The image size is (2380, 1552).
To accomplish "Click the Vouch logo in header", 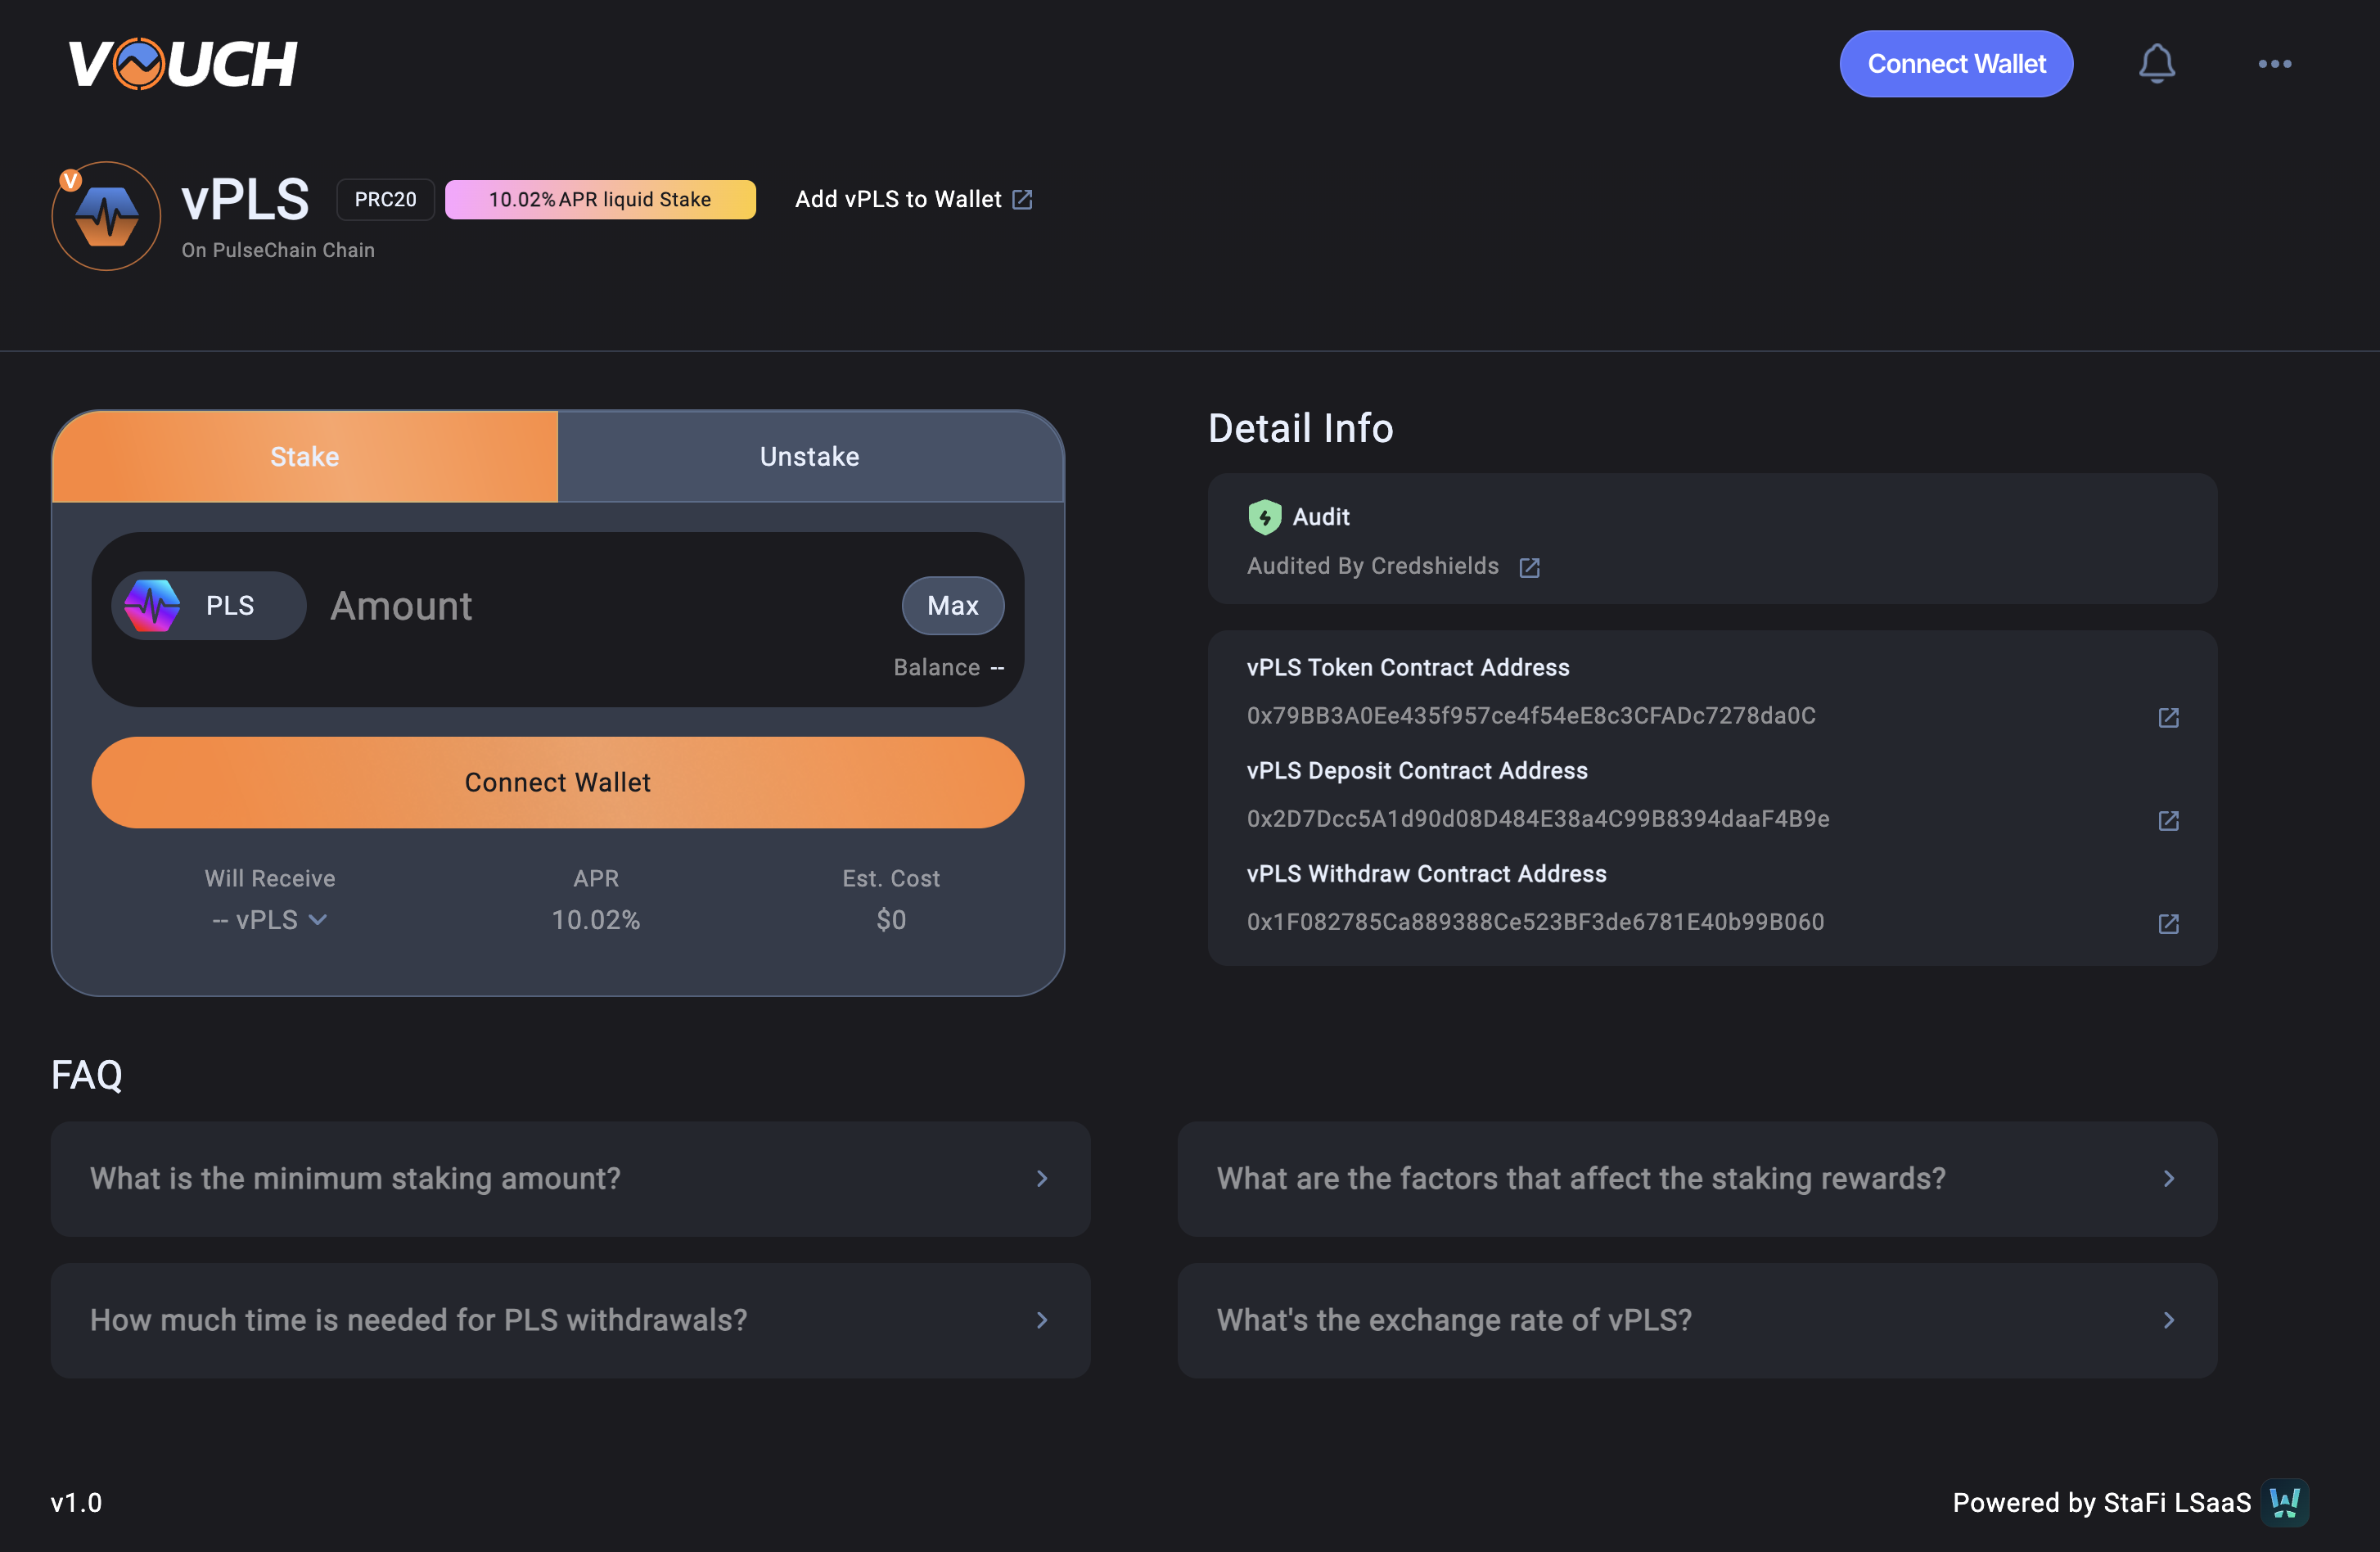I will coord(182,64).
